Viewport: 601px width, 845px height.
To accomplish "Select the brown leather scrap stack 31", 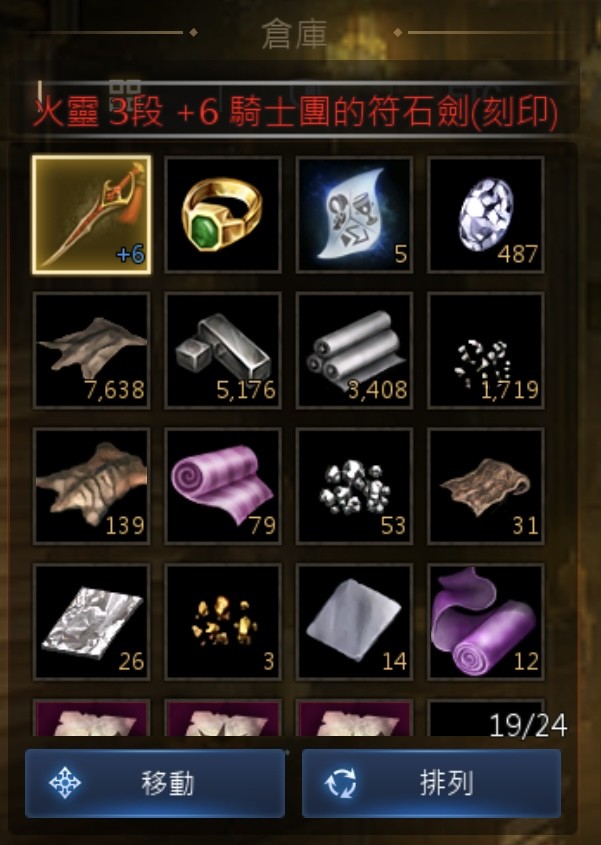I will pyautogui.click(x=486, y=486).
